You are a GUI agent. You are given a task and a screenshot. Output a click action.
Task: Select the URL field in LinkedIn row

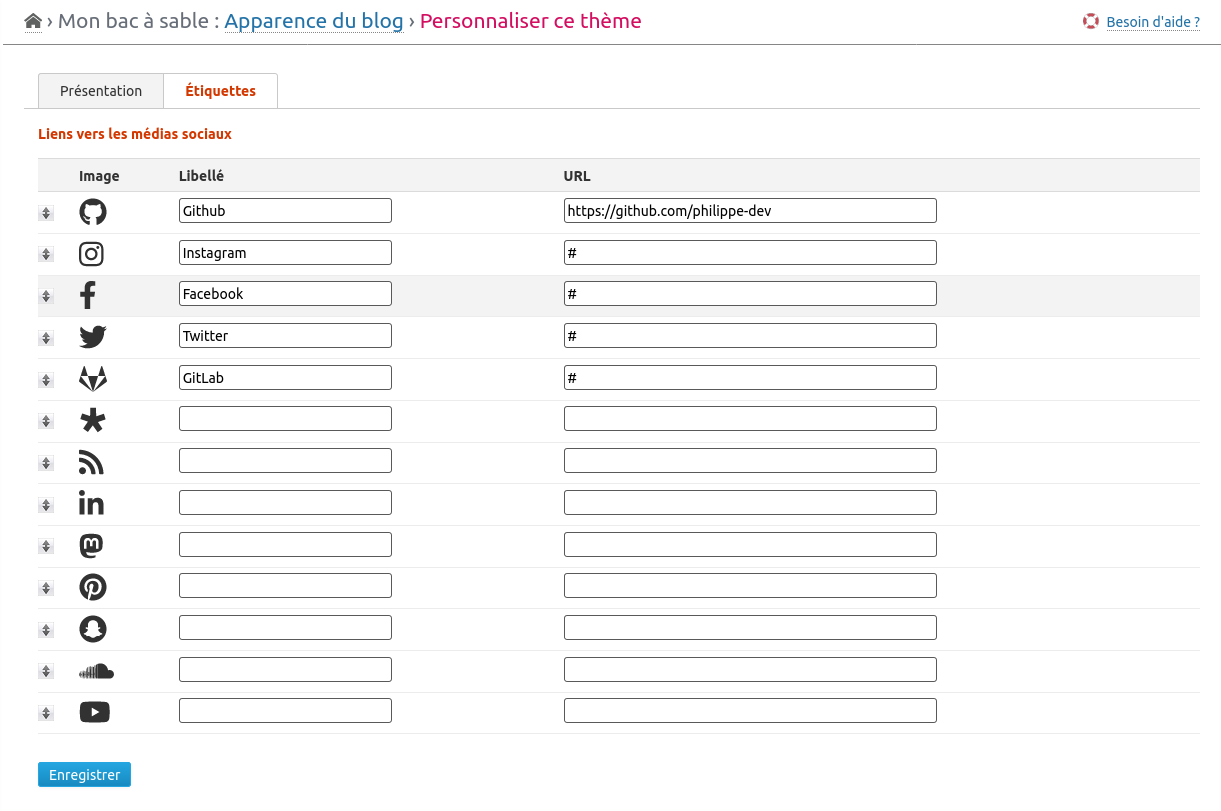coord(750,503)
